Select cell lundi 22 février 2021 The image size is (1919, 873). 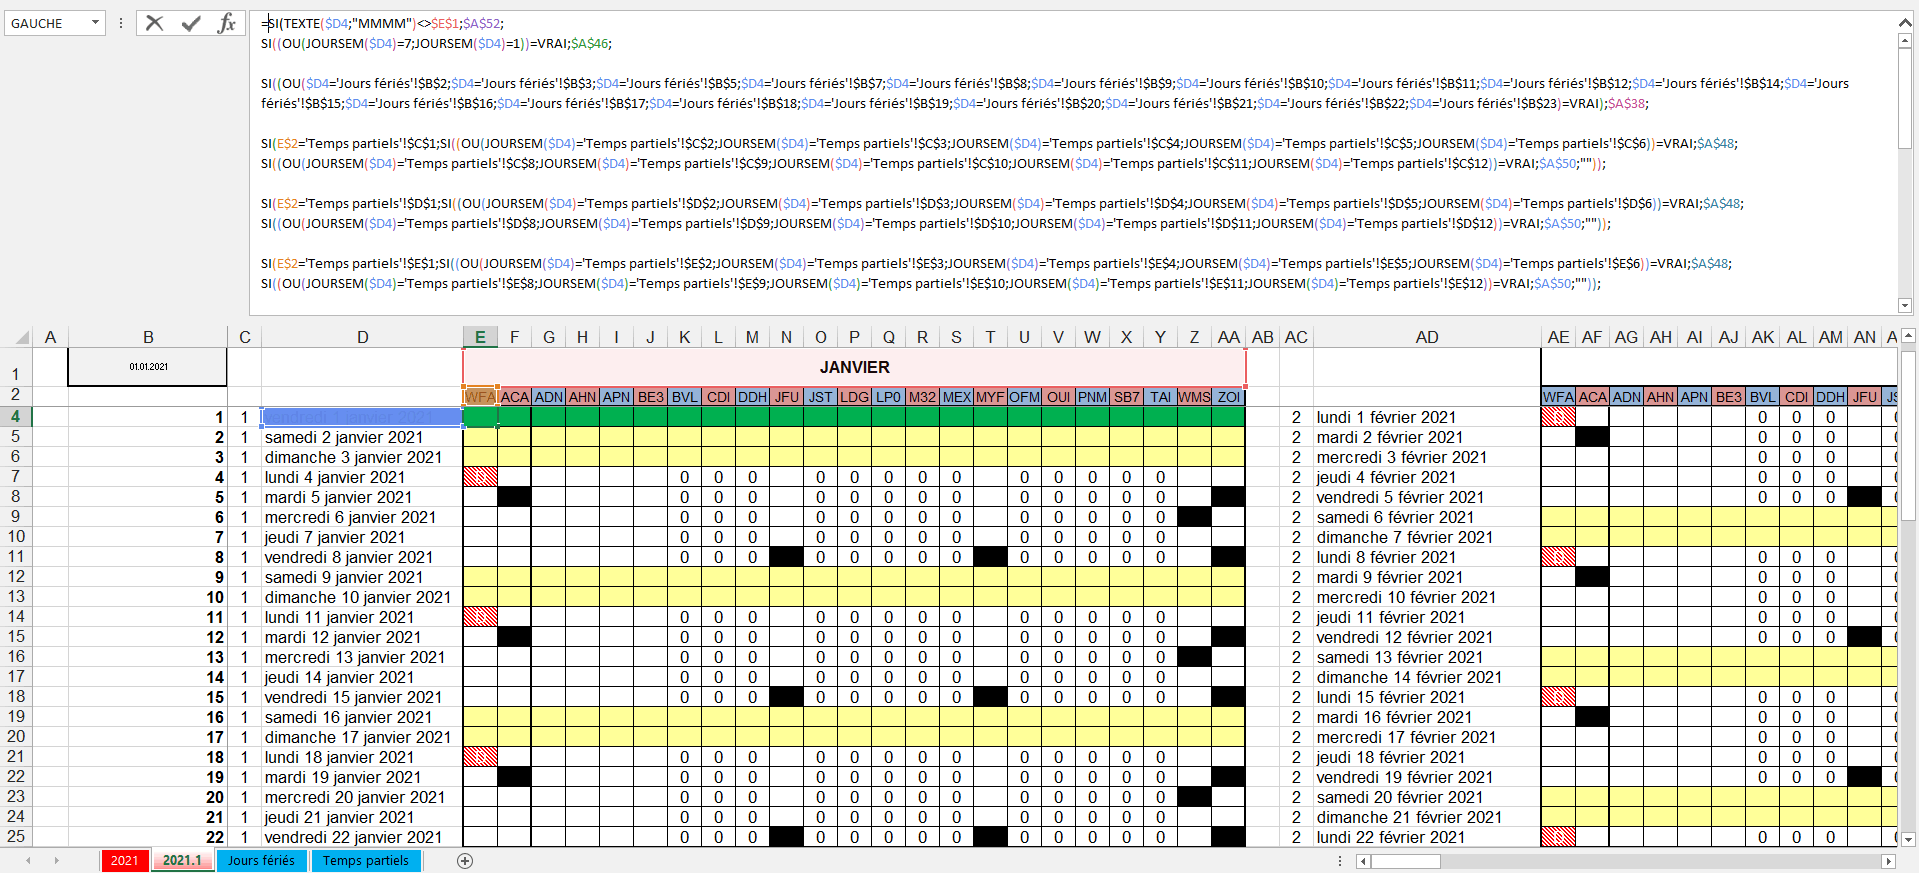coord(1427,837)
